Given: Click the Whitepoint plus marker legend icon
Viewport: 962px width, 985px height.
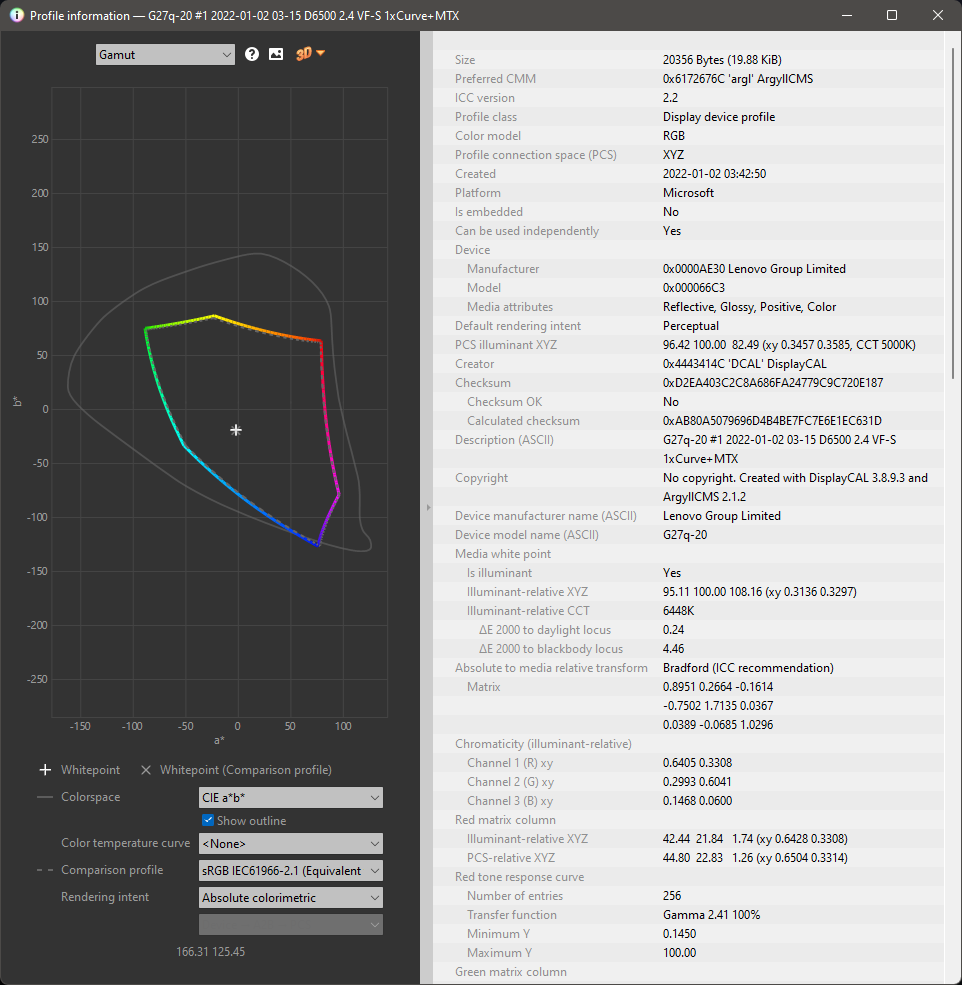Looking at the screenshot, I should tap(45, 769).
